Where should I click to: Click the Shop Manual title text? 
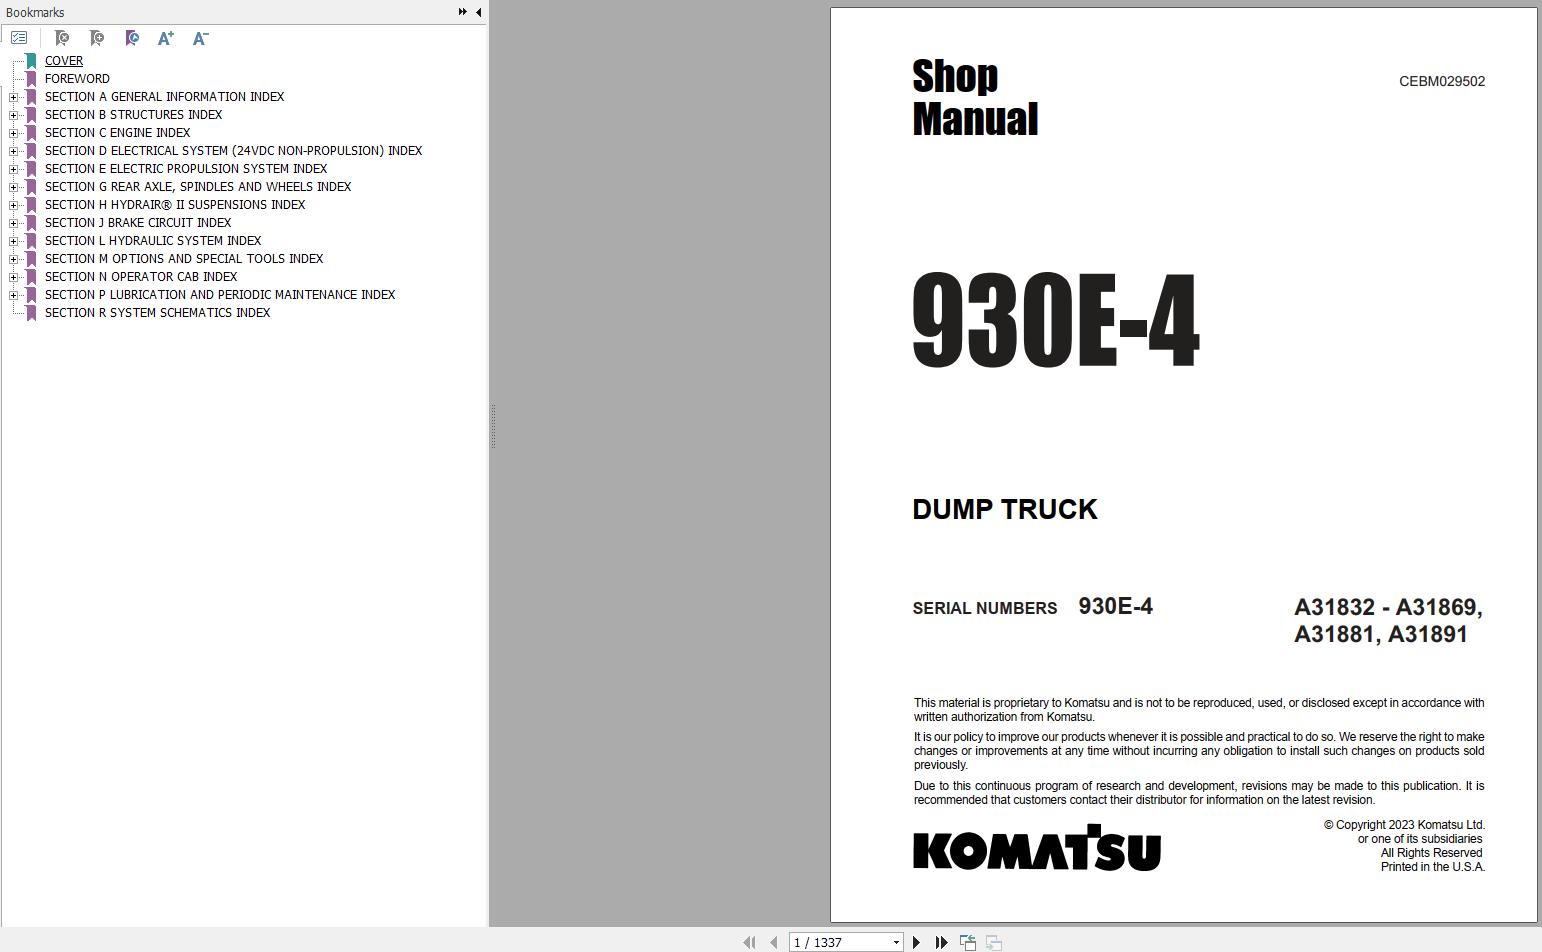pos(975,97)
